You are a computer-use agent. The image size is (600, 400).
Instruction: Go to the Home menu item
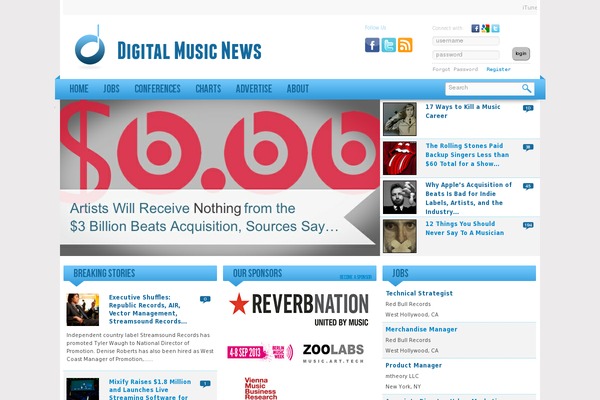coord(79,89)
